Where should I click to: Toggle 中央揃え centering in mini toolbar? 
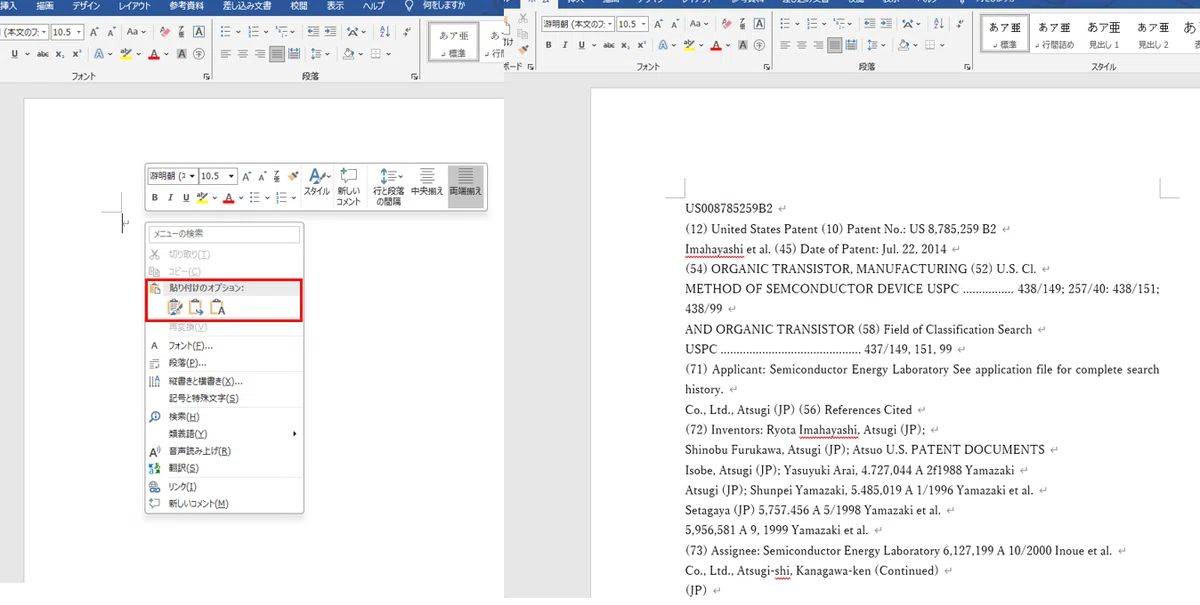[x=427, y=182]
